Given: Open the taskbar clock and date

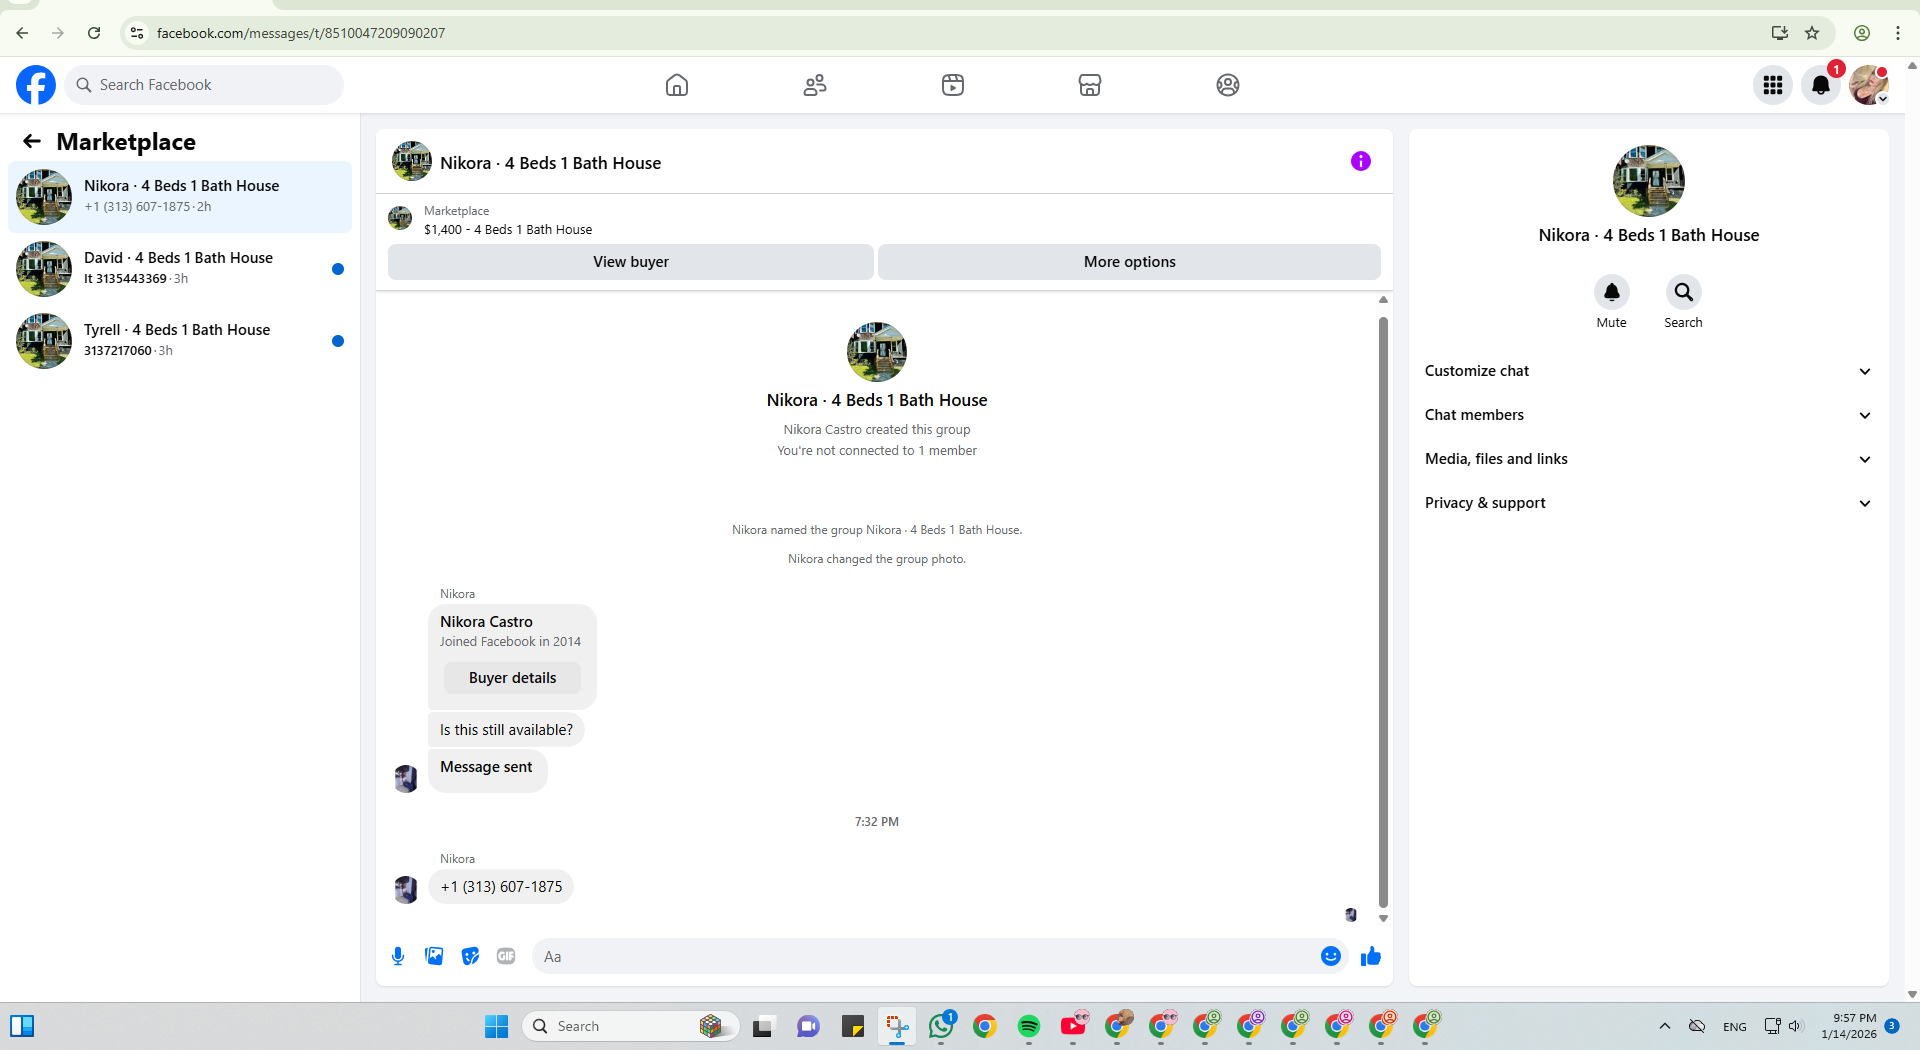Looking at the screenshot, I should pos(1849,1026).
